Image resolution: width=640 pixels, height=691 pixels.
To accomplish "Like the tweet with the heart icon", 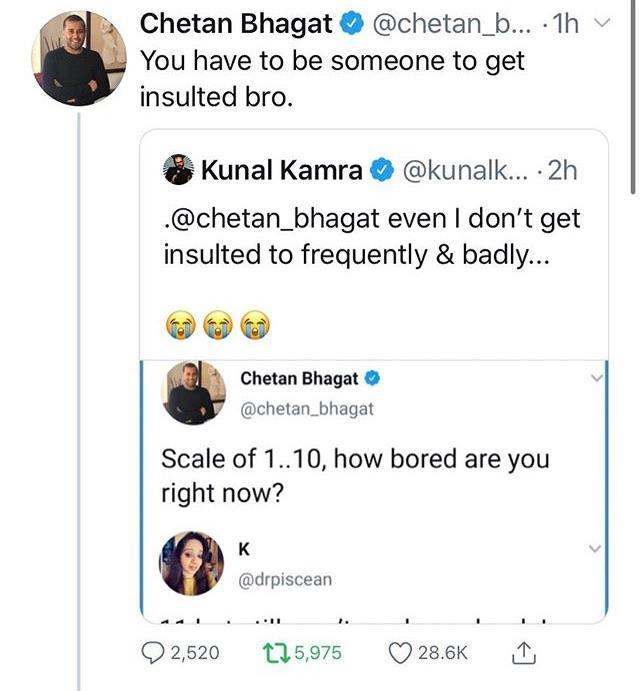I will (400, 653).
